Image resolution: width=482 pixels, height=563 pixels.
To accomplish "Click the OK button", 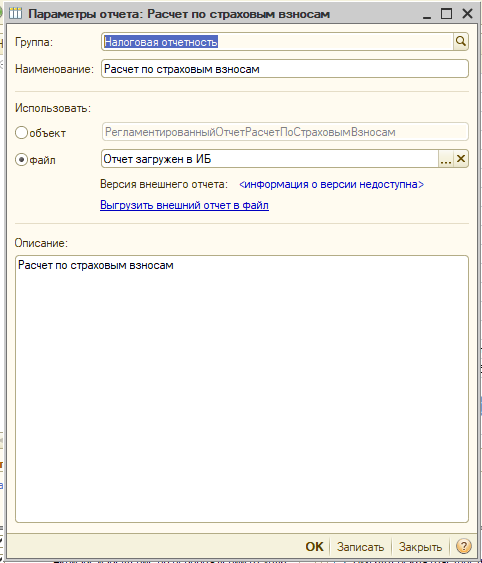I will (x=314, y=546).
